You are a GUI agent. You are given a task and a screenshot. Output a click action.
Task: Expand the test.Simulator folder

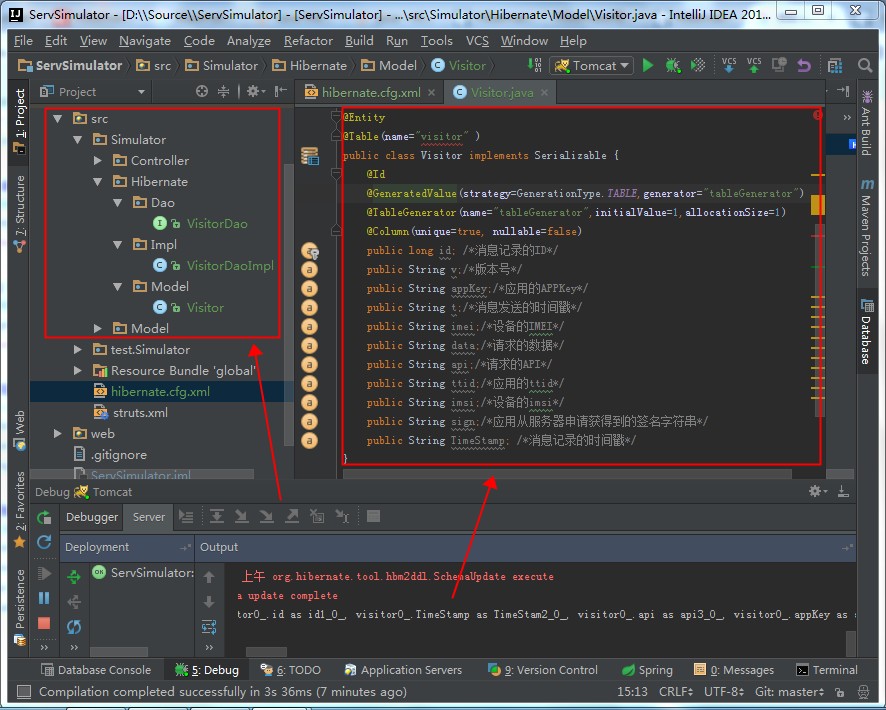click(x=78, y=350)
